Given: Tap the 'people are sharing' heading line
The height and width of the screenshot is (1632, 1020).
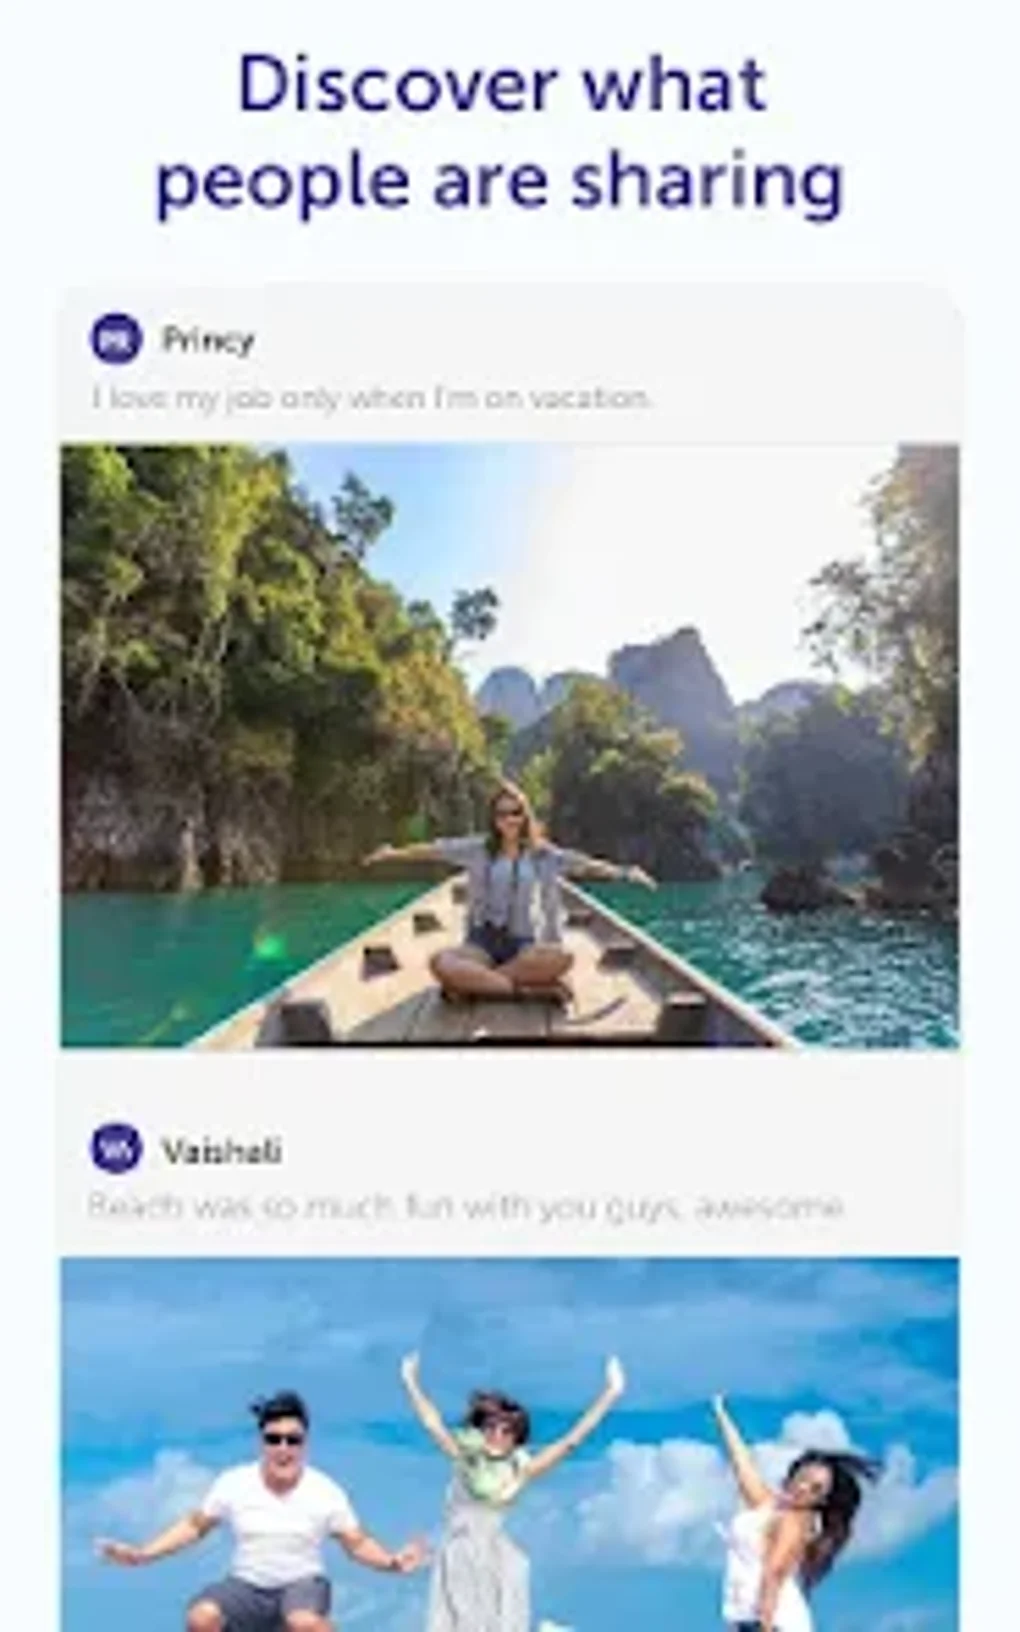Looking at the screenshot, I should point(500,183).
